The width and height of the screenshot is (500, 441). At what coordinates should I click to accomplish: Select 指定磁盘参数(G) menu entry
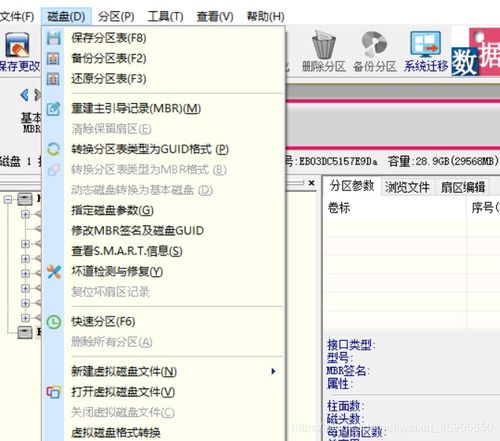pyautogui.click(x=163, y=210)
